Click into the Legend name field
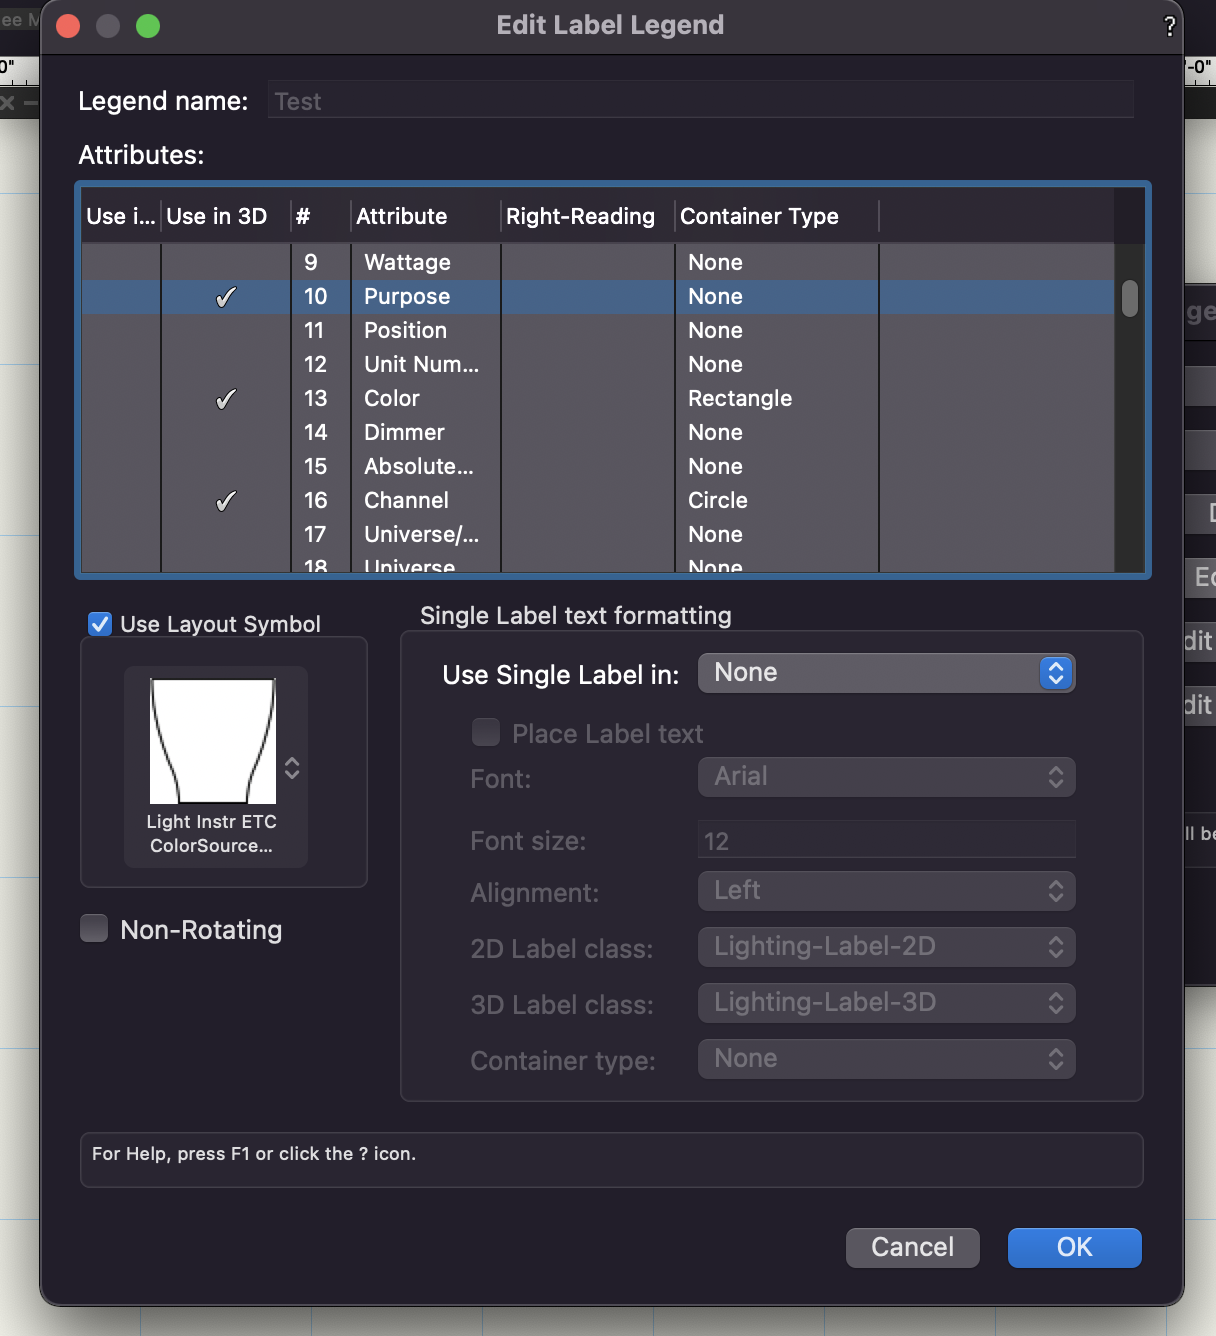 coord(698,100)
